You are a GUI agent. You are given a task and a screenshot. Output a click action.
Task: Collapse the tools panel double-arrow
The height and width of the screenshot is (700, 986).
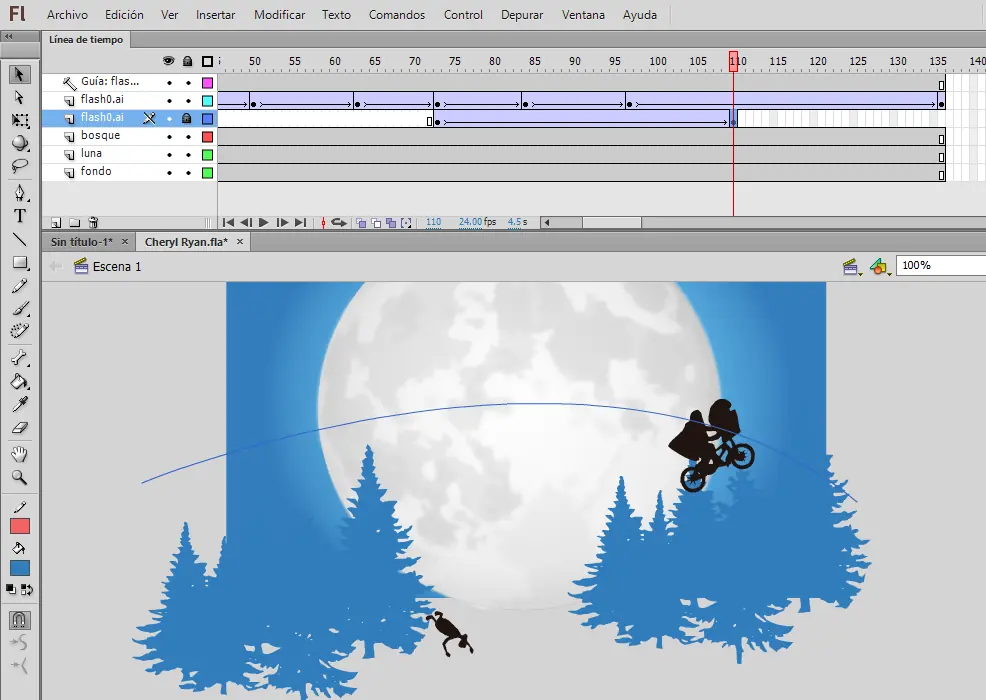coord(9,36)
